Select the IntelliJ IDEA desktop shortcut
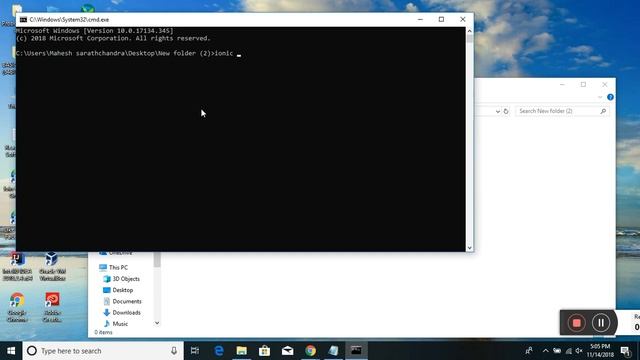This screenshot has height=360, width=640. pyautogui.click(x=17, y=266)
